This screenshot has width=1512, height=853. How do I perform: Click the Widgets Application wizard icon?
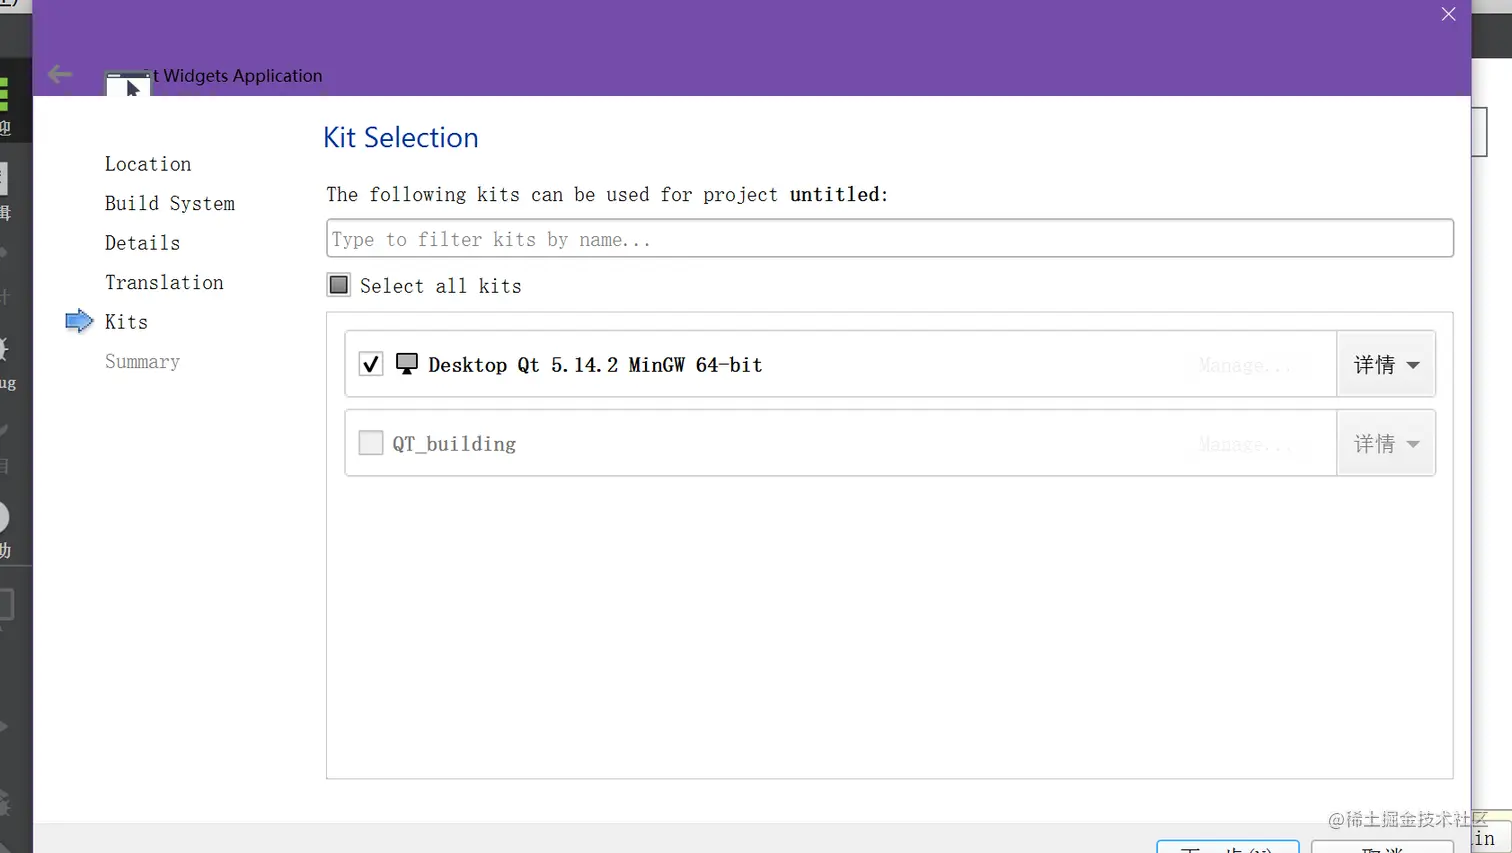coord(128,84)
